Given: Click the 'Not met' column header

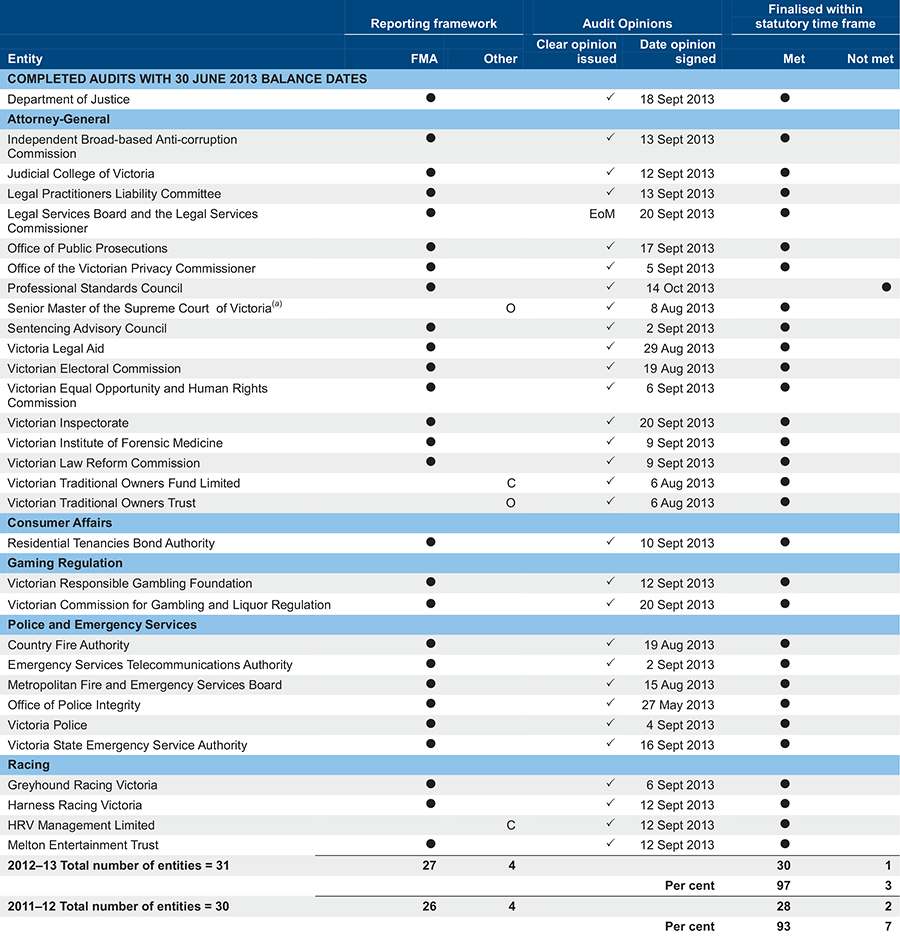Looking at the screenshot, I should pyautogui.click(x=870, y=59).
